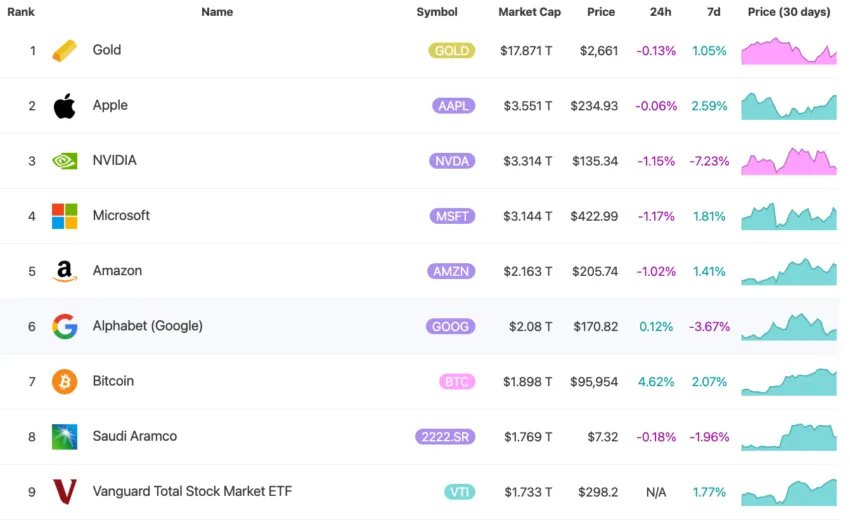Click the Vanguard logo icon
This screenshot has width=850, height=520.
click(x=64, y=492)
